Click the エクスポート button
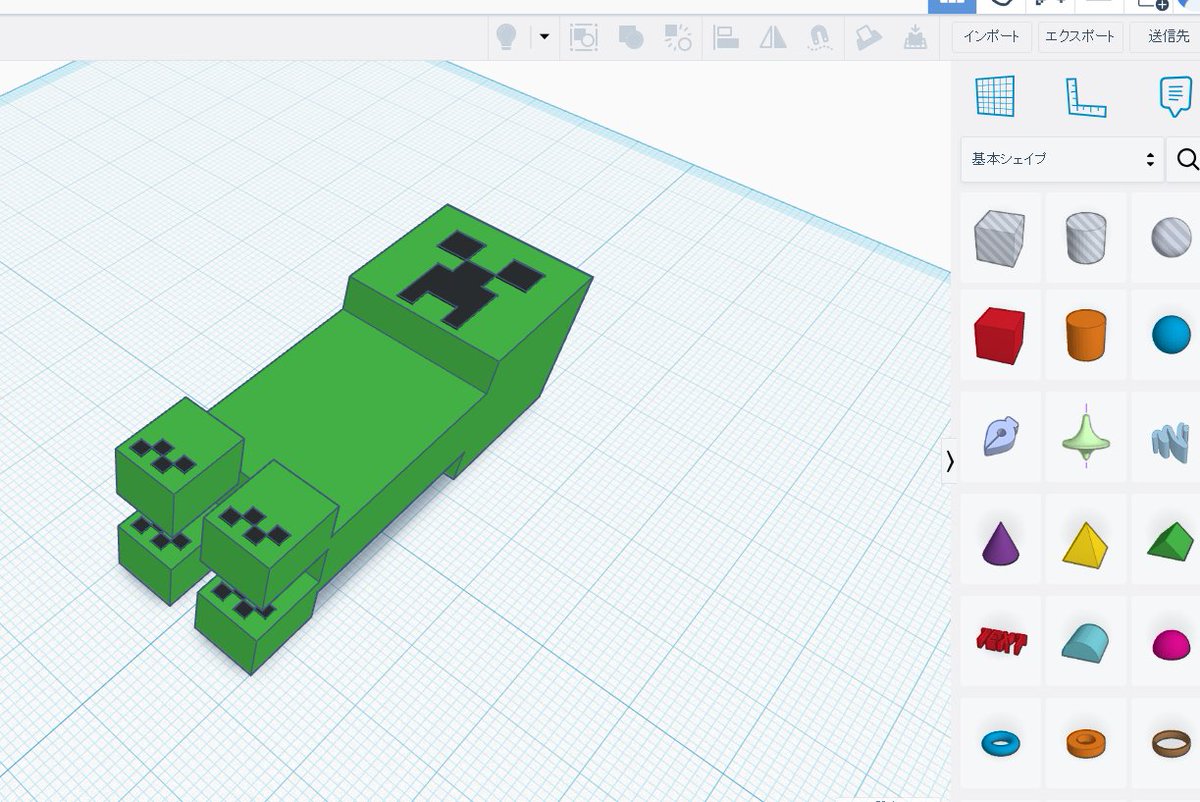This screenshot has width=1200, height=802. click(x=1079, y=37)
